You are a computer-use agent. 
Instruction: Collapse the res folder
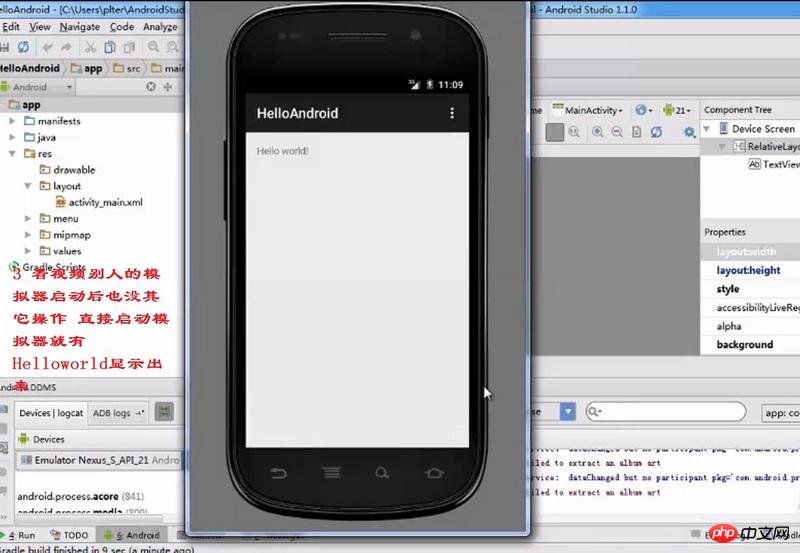[12, 154]
